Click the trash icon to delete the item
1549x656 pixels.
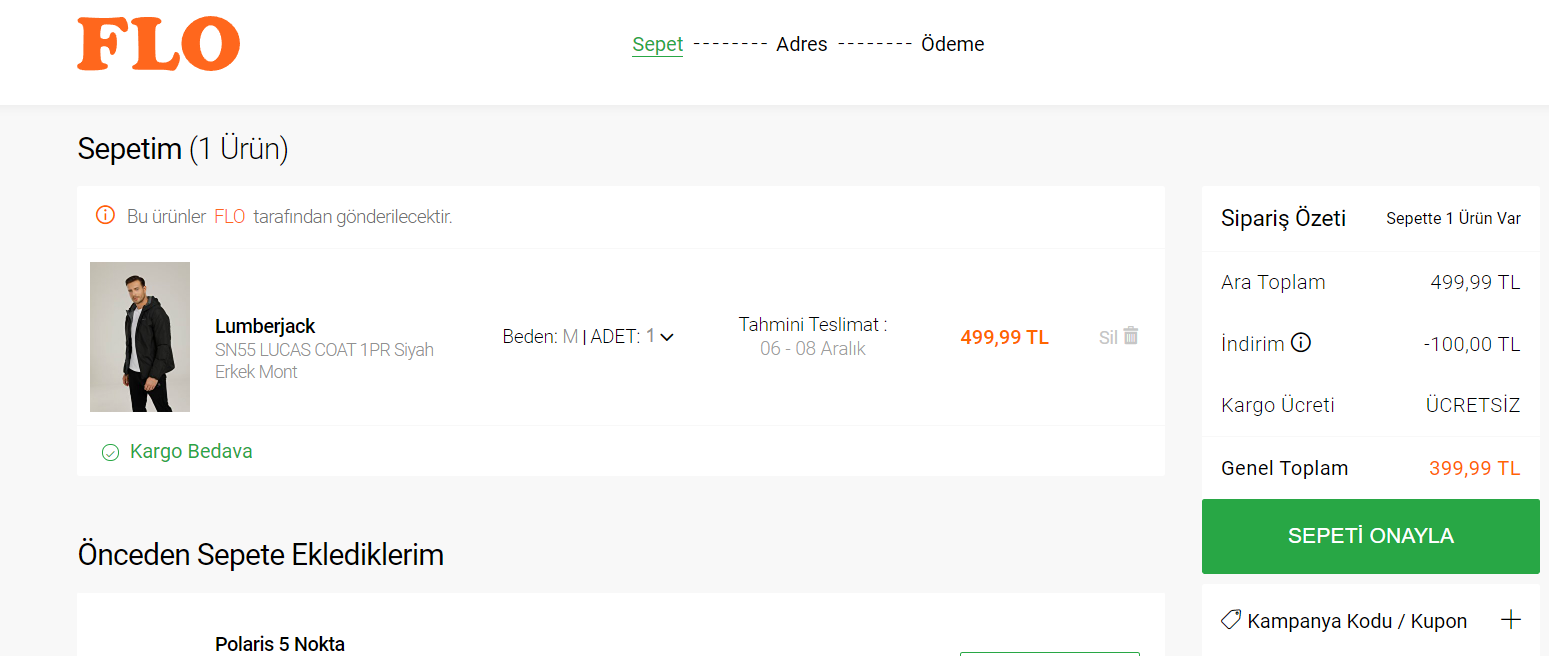tap(1131, 336)
